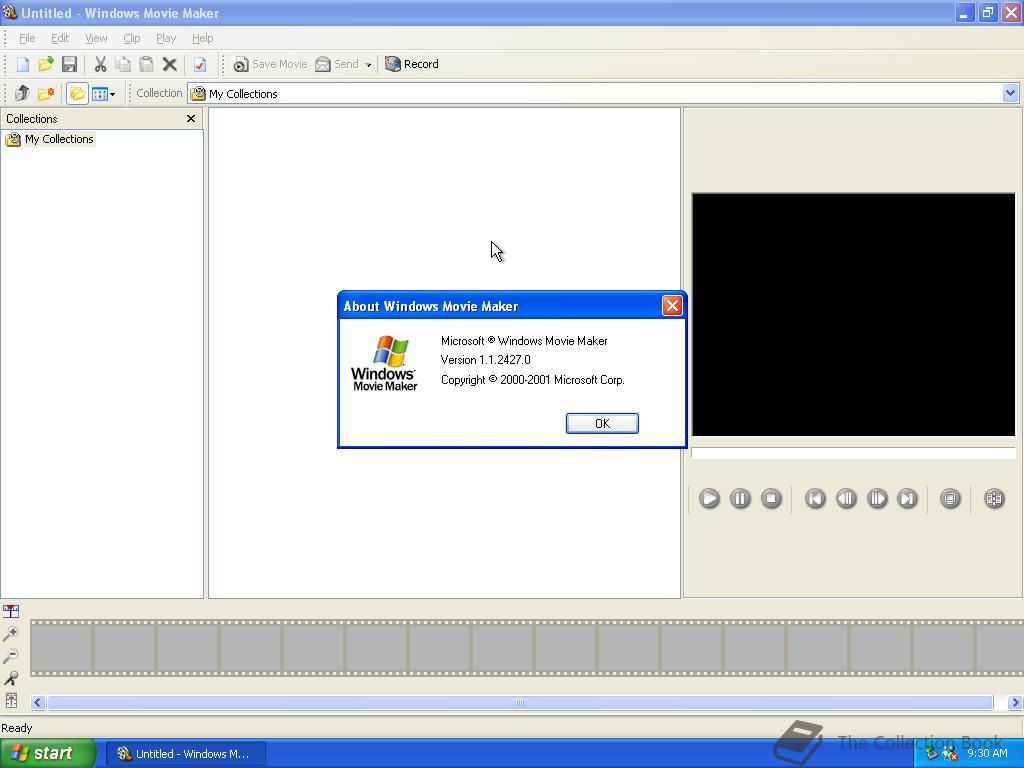The height and width of the screenshot is (768, 1024).
Task: Open a project with the folder icon
Action: pyautogui.click(x=46, y=64)
